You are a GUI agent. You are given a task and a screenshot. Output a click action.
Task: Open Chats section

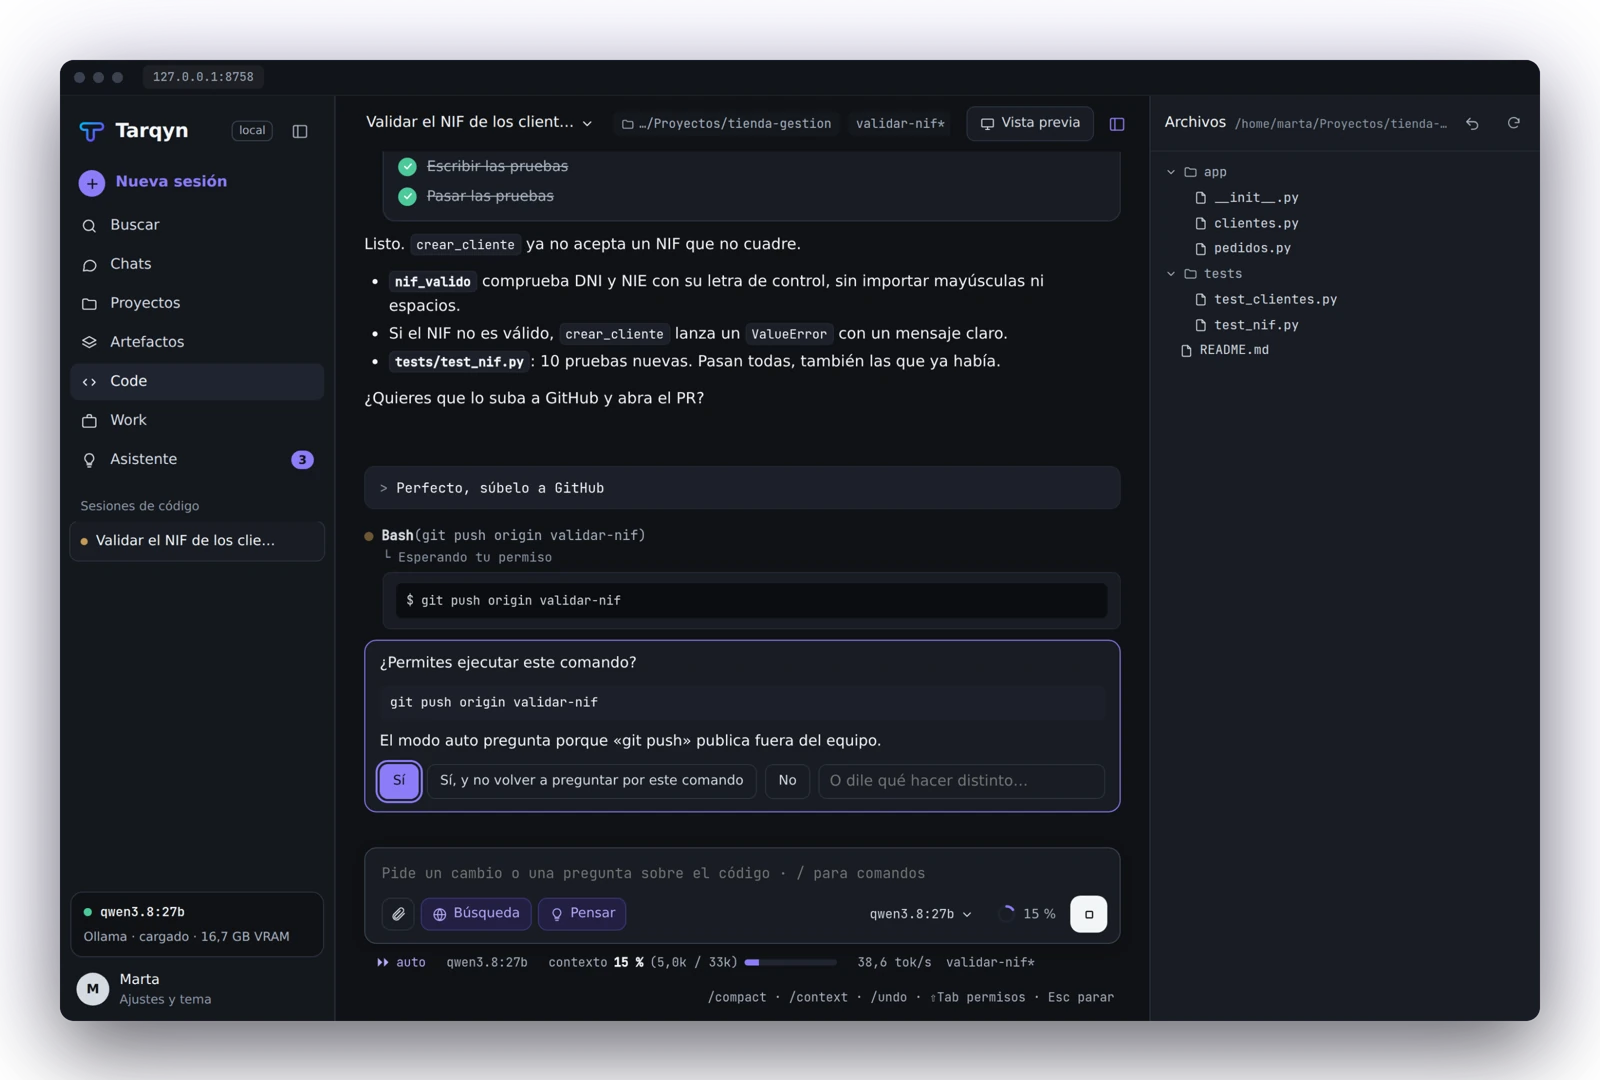click(197, 264)
